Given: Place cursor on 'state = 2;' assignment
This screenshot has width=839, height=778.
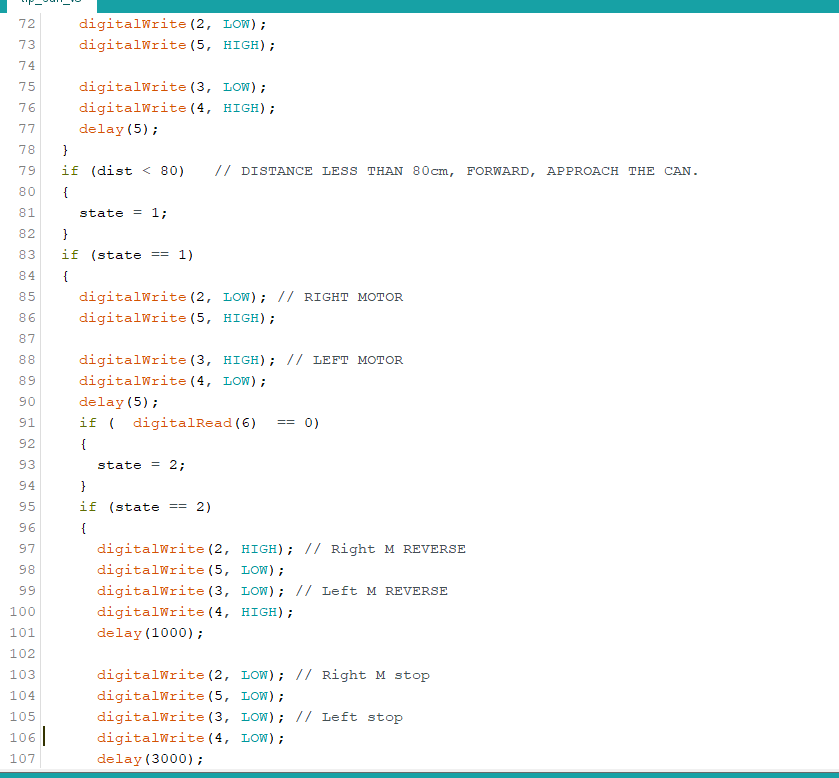Looking at the screenshot, I should pos(141,465).
